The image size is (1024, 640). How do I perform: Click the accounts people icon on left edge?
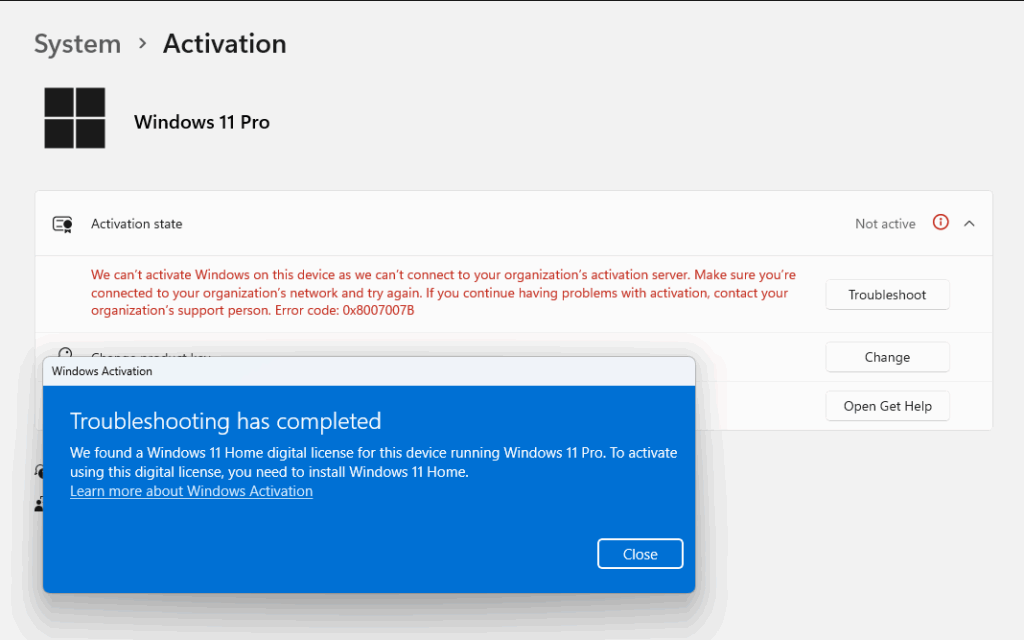click(37, 503)
